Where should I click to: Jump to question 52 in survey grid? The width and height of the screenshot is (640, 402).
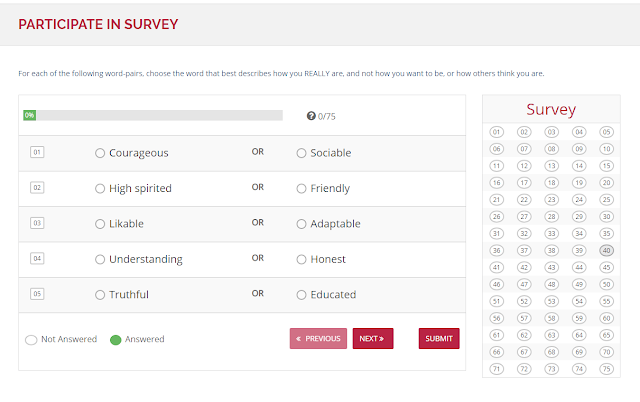[x=524, y=301]
